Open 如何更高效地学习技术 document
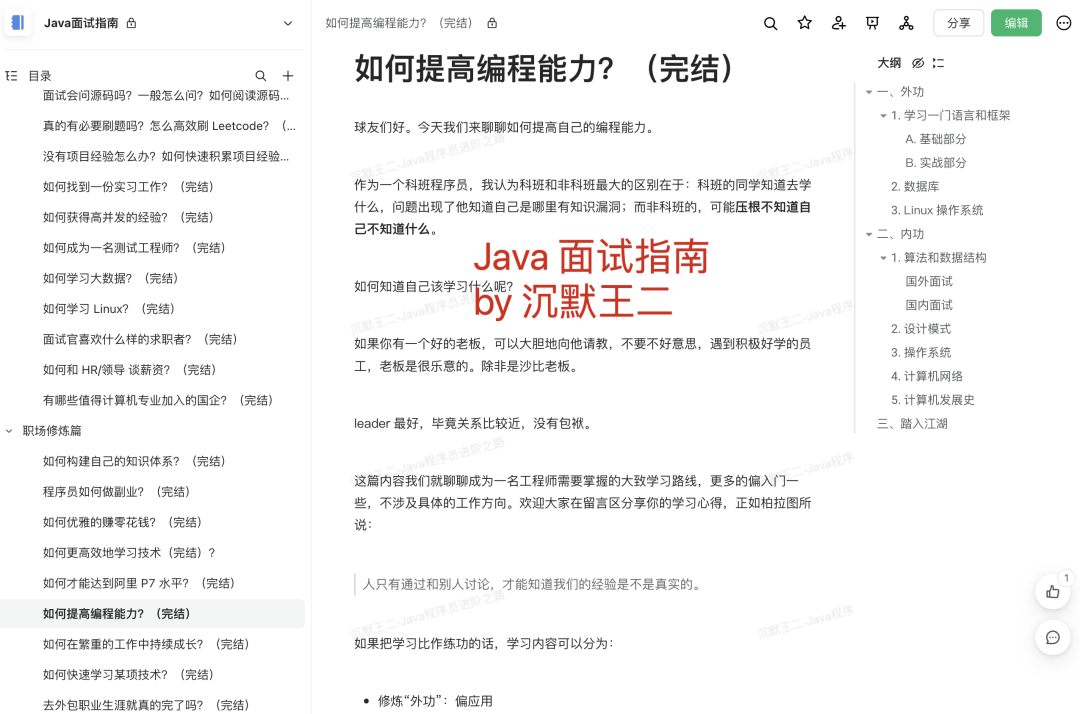The height and width of the screenshot is (714, 1080). (129, 553)
